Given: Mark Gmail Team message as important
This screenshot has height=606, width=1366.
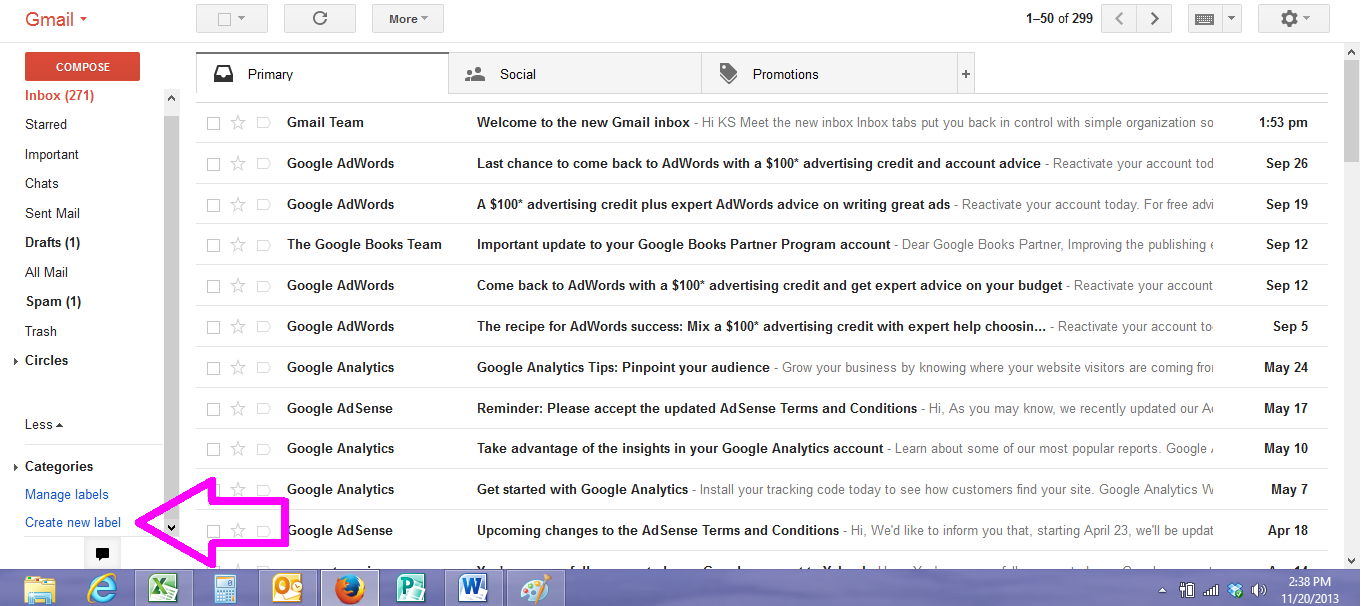Looking at the screenshot, I should [x=264, y=123].
